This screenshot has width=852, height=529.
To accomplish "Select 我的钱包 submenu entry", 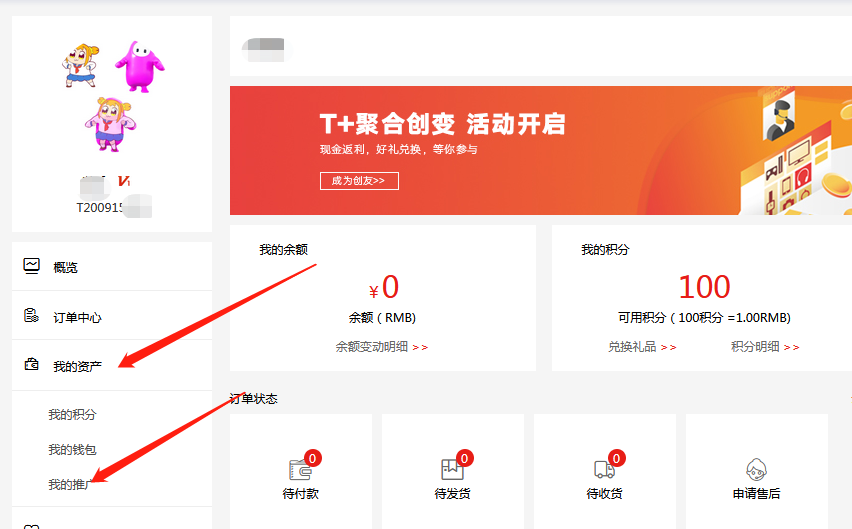I will [72, 450].
